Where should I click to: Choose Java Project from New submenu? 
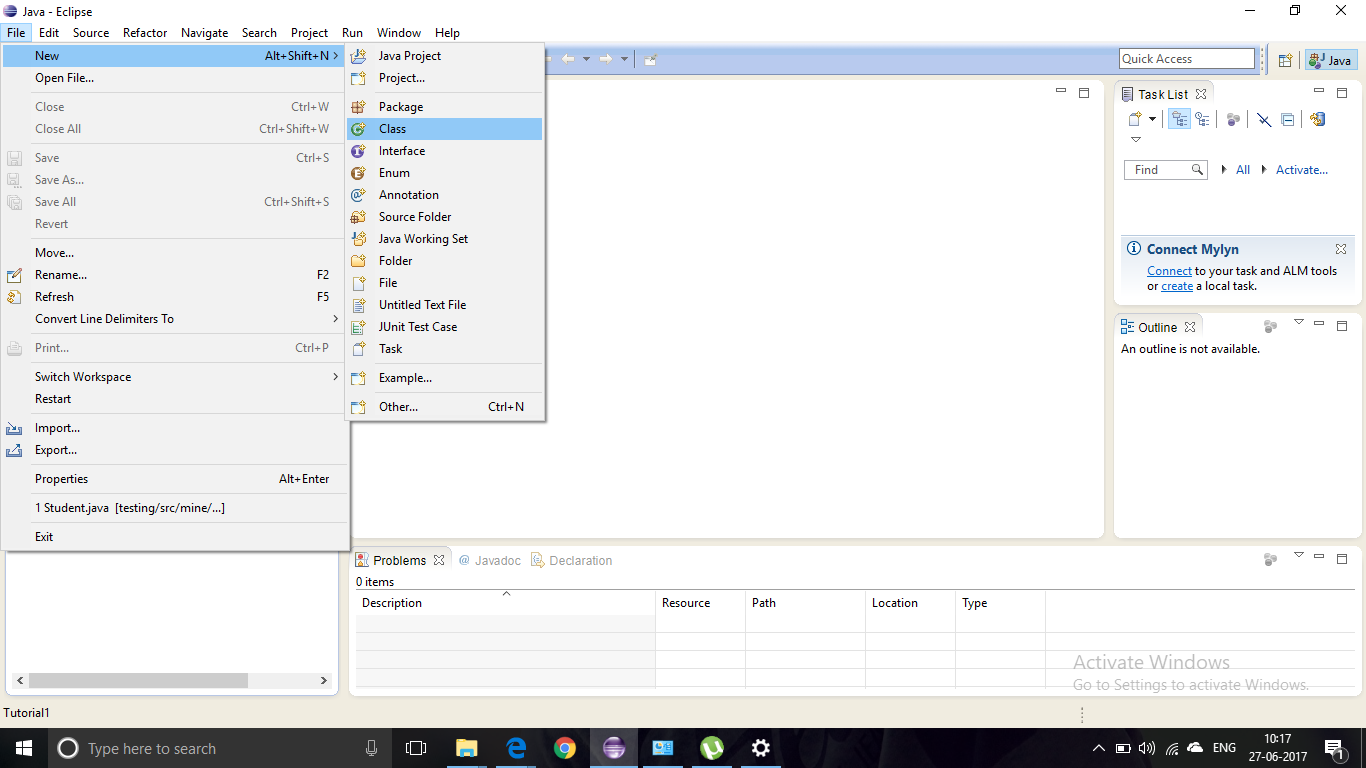pos(444,56)
